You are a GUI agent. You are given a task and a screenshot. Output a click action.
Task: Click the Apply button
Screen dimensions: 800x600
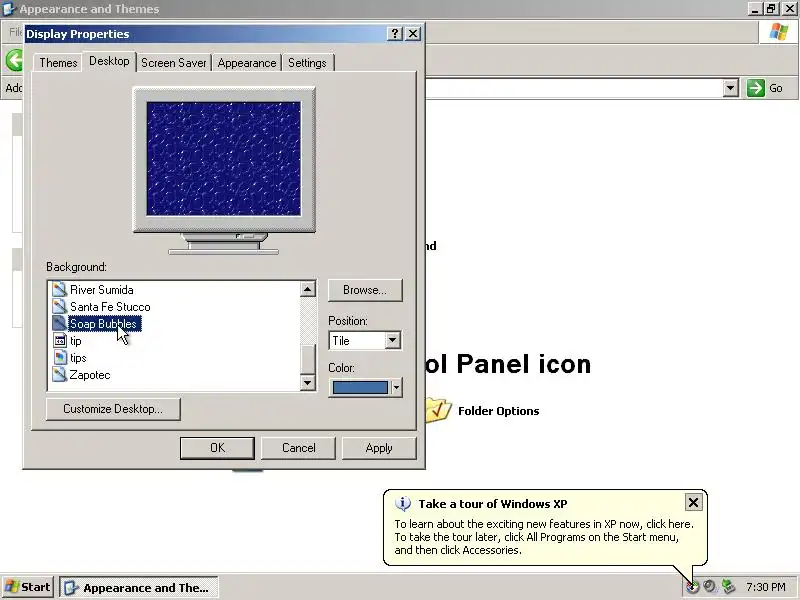click(x=379, y=448)
